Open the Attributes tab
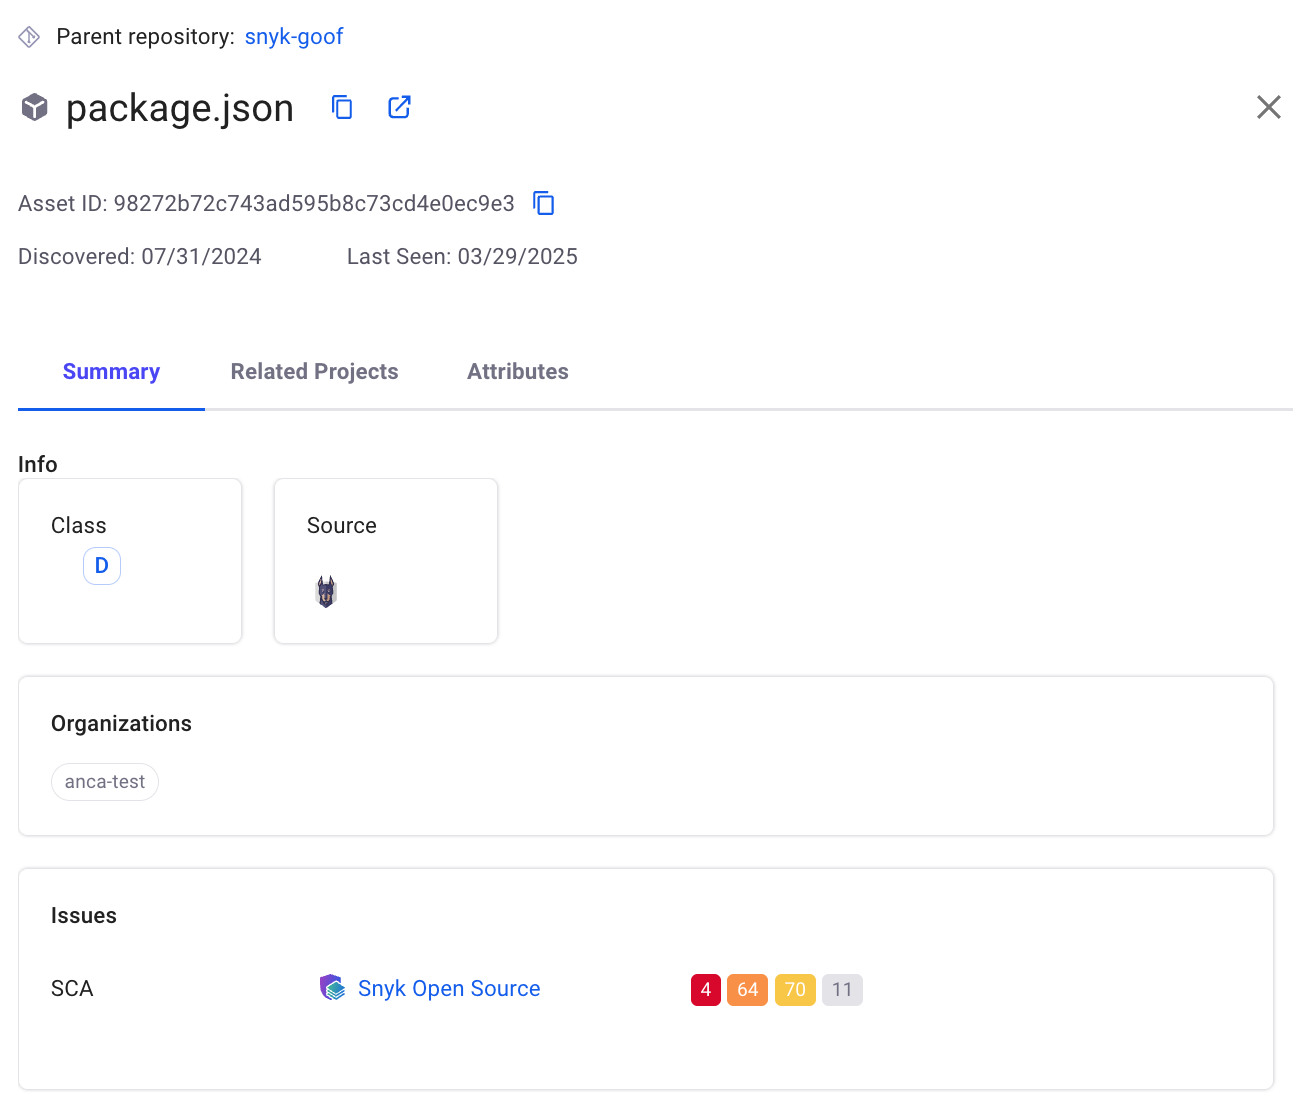The height and width of the screenshot is (1110, 1314). 517,371
